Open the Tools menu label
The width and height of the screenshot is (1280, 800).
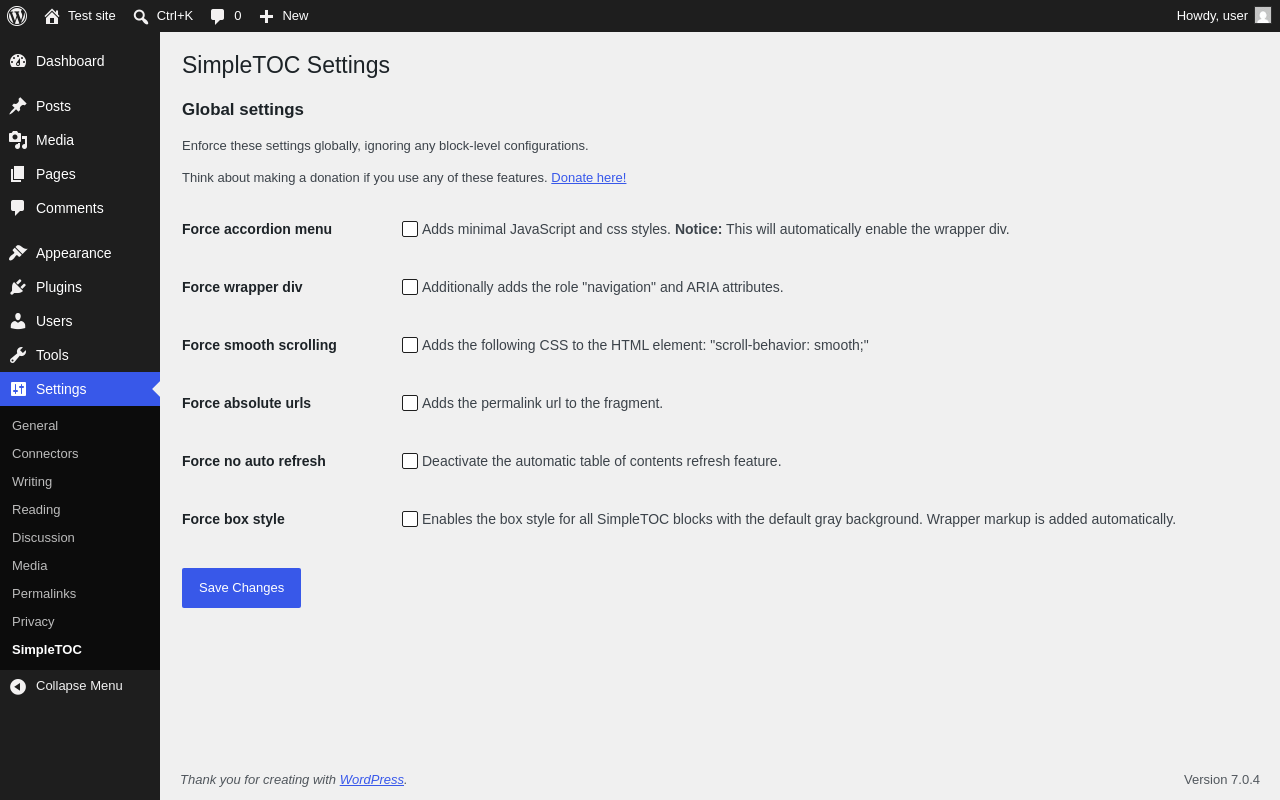(x=52, y=355)
